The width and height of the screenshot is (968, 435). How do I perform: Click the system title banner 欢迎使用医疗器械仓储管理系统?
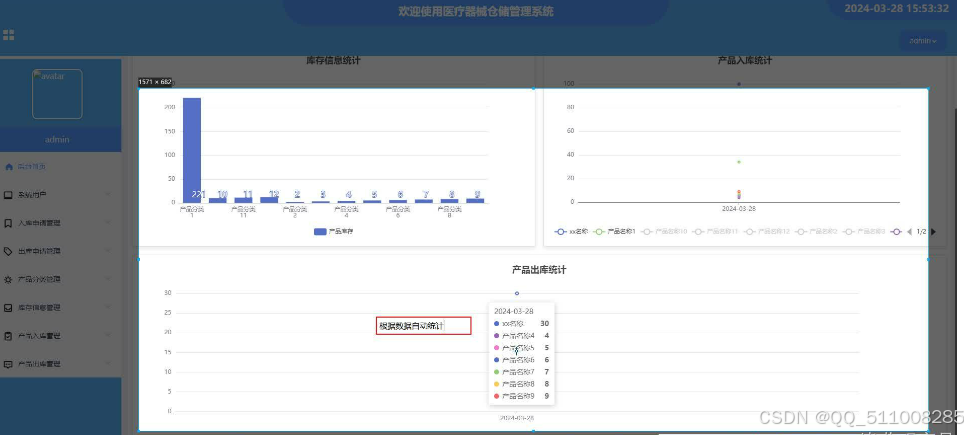[x=476, y=11]
